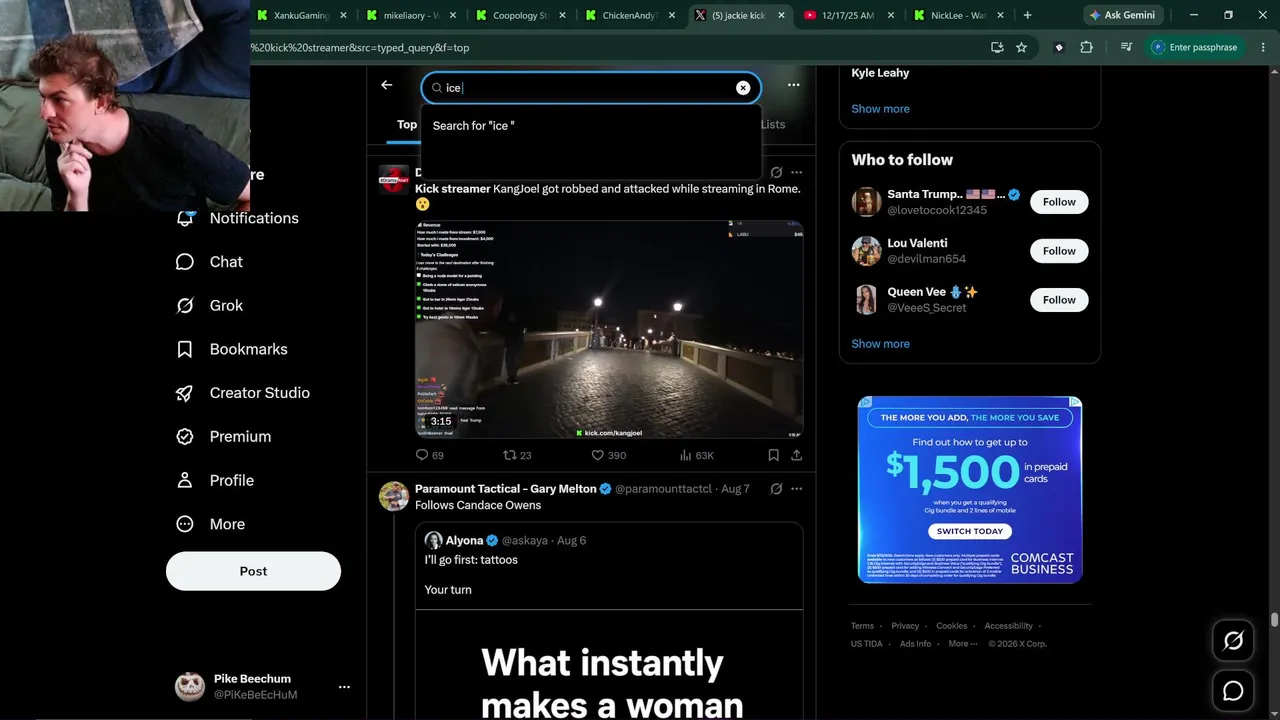The image size is (1280, 720).
Task: Open Queen Vee's profile avatar
Action: point(866,300)
